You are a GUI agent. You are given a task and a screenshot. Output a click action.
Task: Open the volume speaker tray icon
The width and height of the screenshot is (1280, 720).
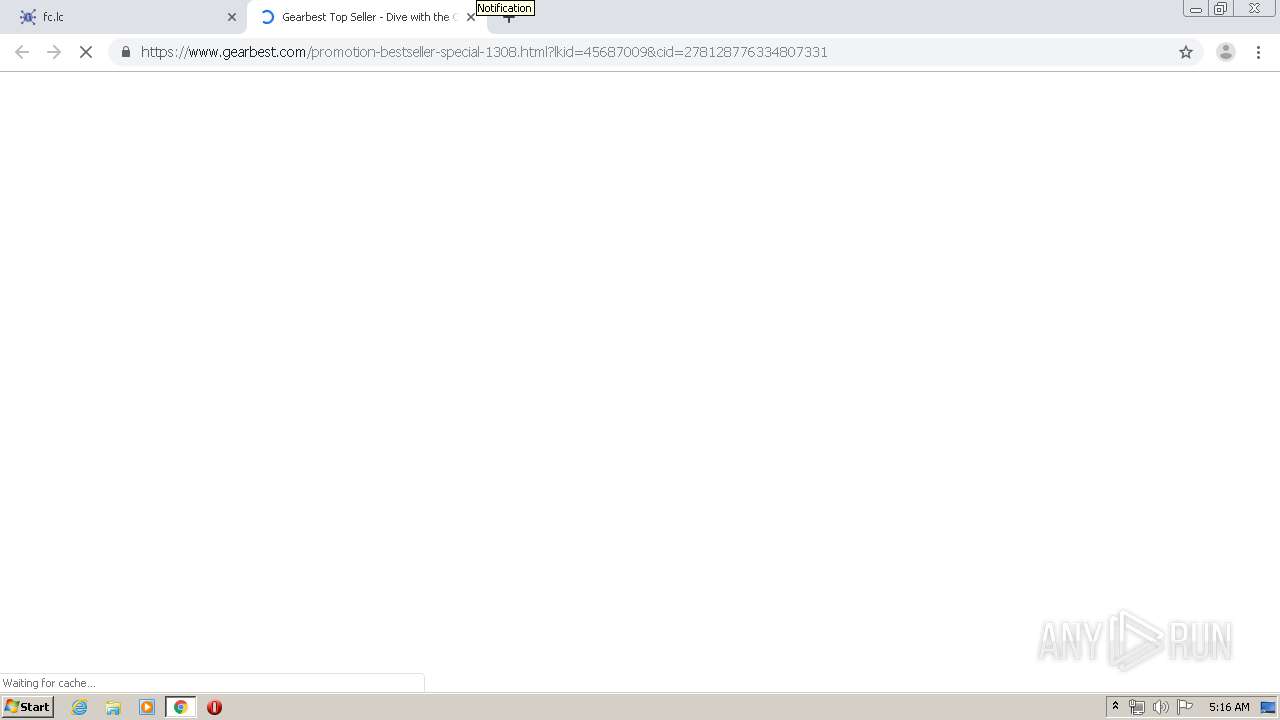1161,707
